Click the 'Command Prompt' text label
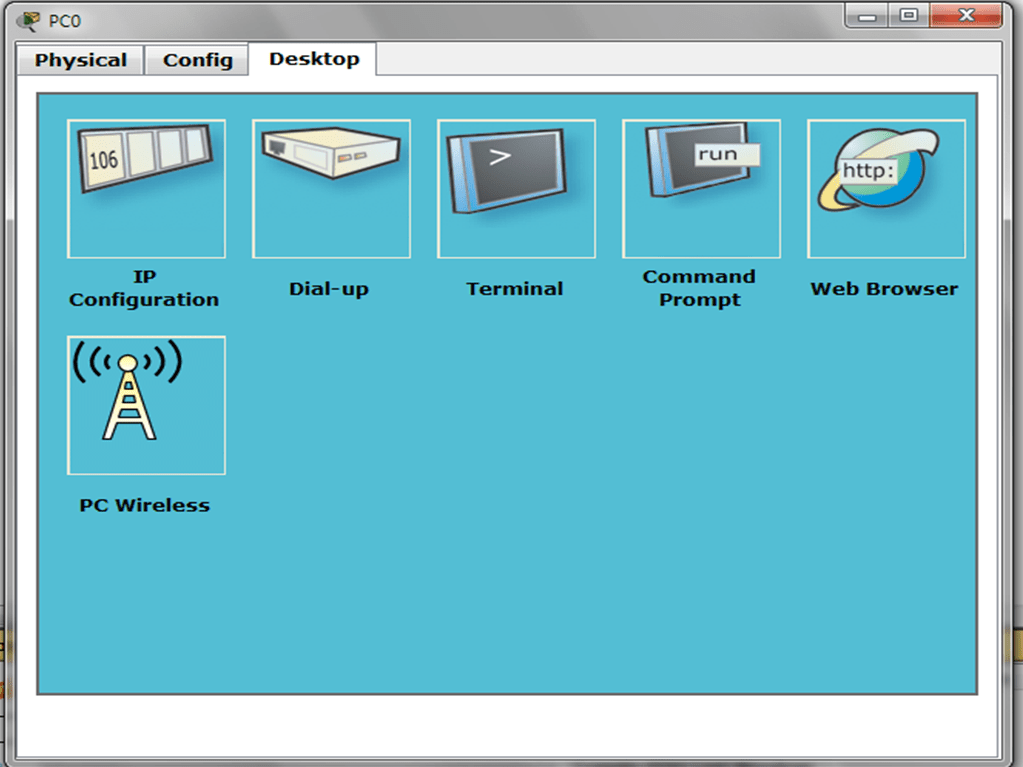The image size is (1023, 767). (x=699, y=288)
